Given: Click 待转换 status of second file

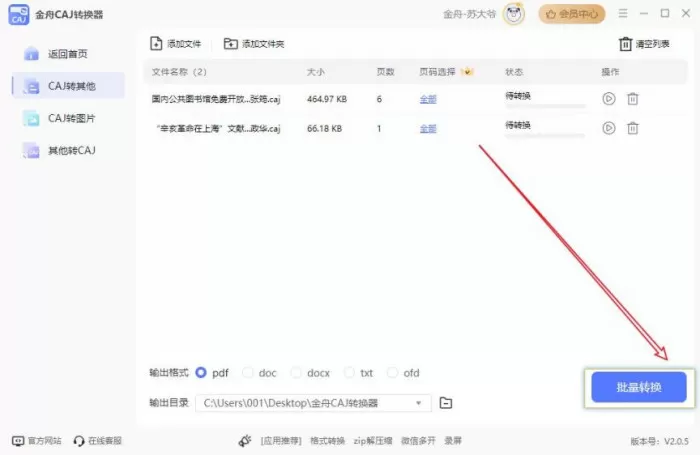Looking at the screenshot, I should (x=518, y=125).
